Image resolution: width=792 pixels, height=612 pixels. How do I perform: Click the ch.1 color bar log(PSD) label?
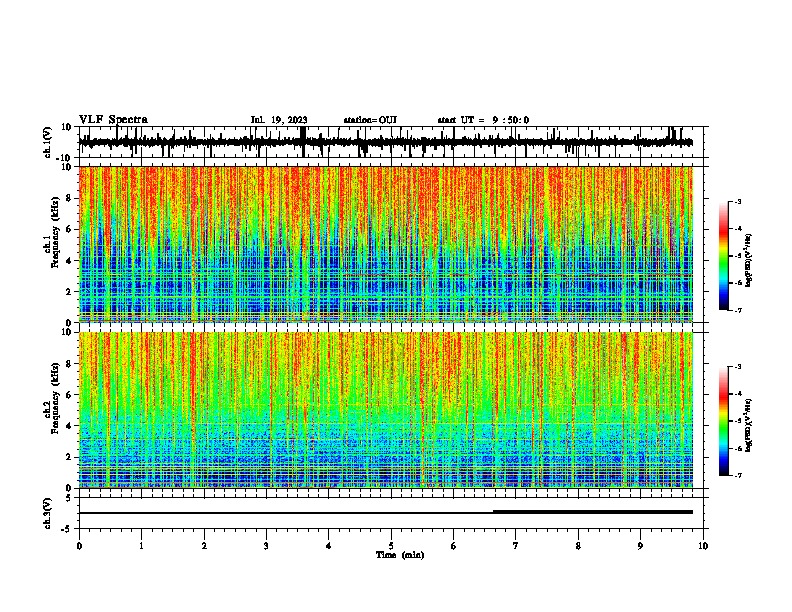[x=748, y=260]
